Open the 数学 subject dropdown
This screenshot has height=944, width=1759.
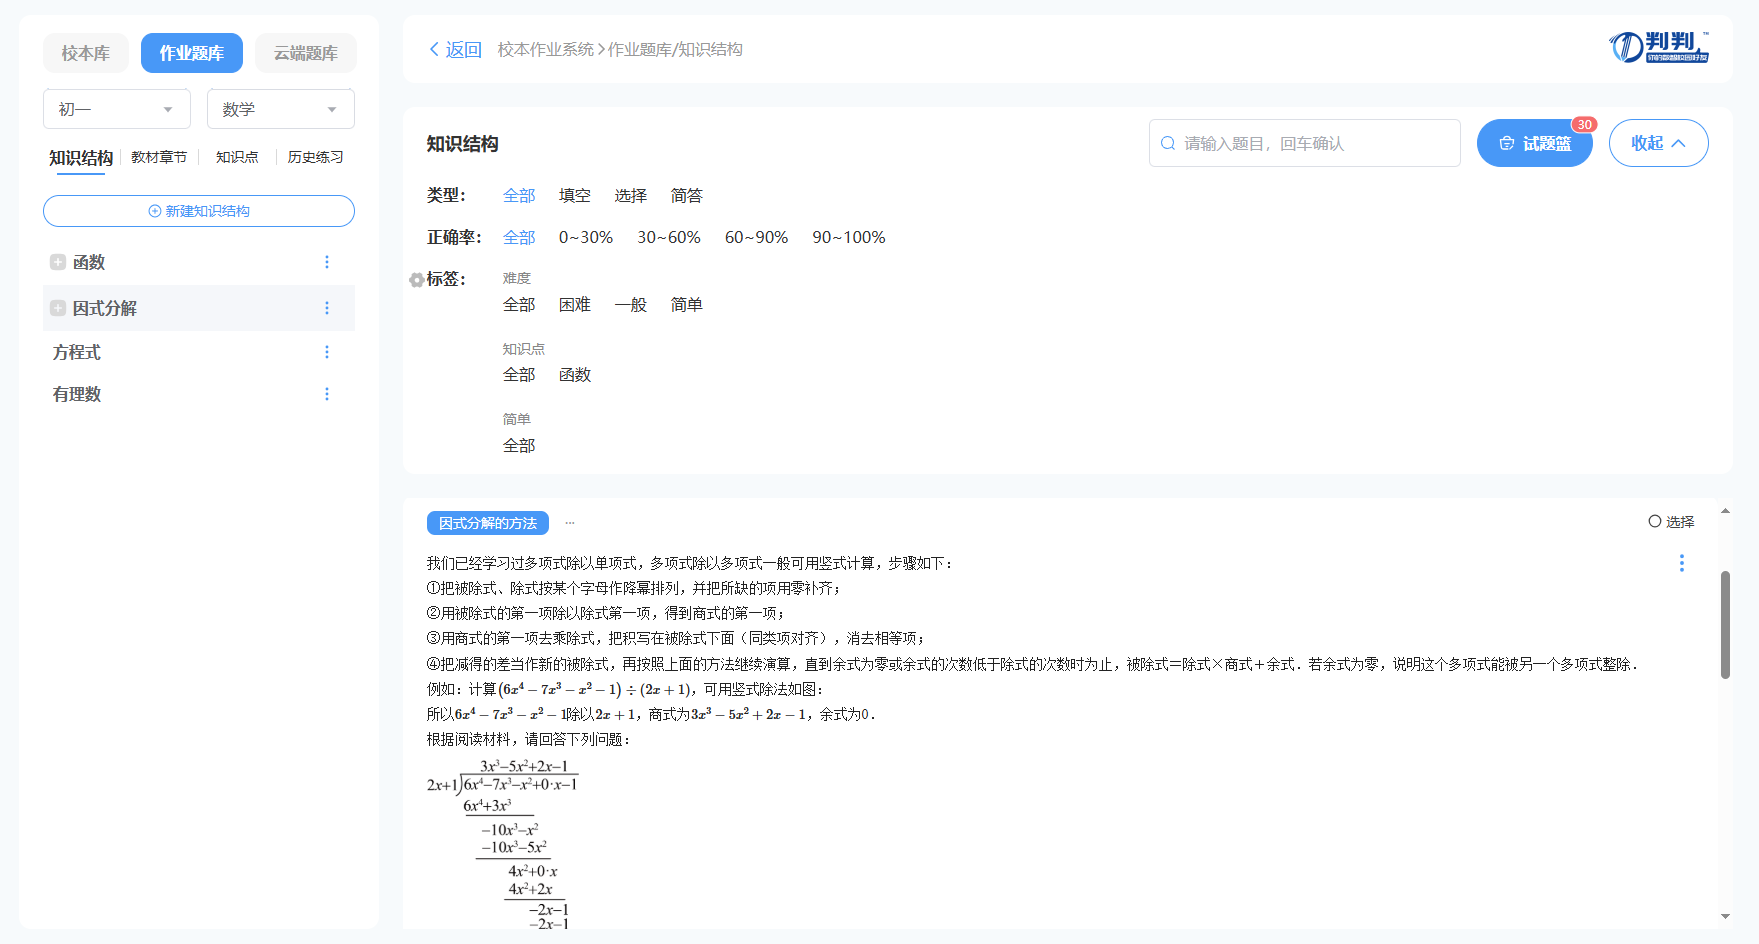(280, 109)
